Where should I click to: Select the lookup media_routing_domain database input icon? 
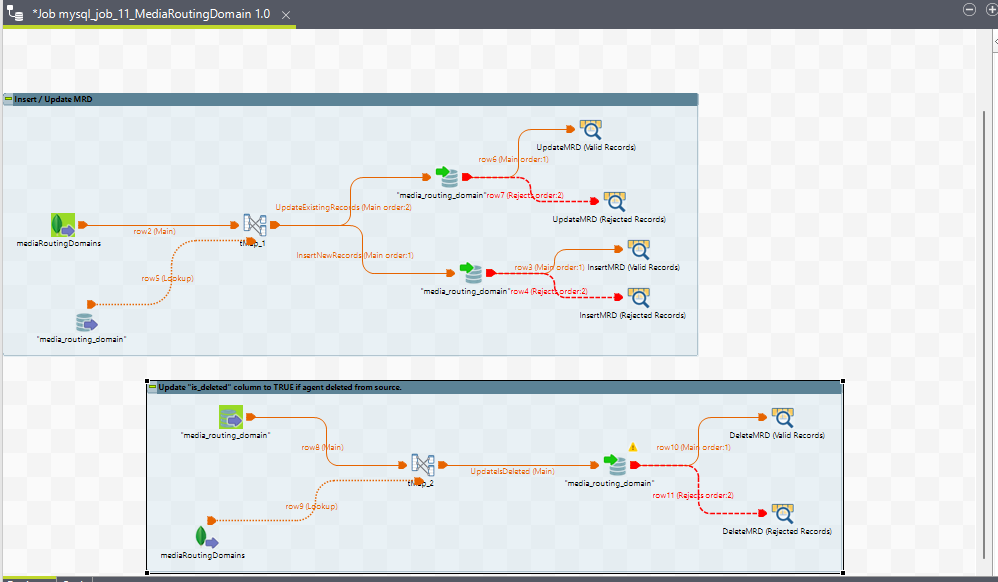point(87,322)
